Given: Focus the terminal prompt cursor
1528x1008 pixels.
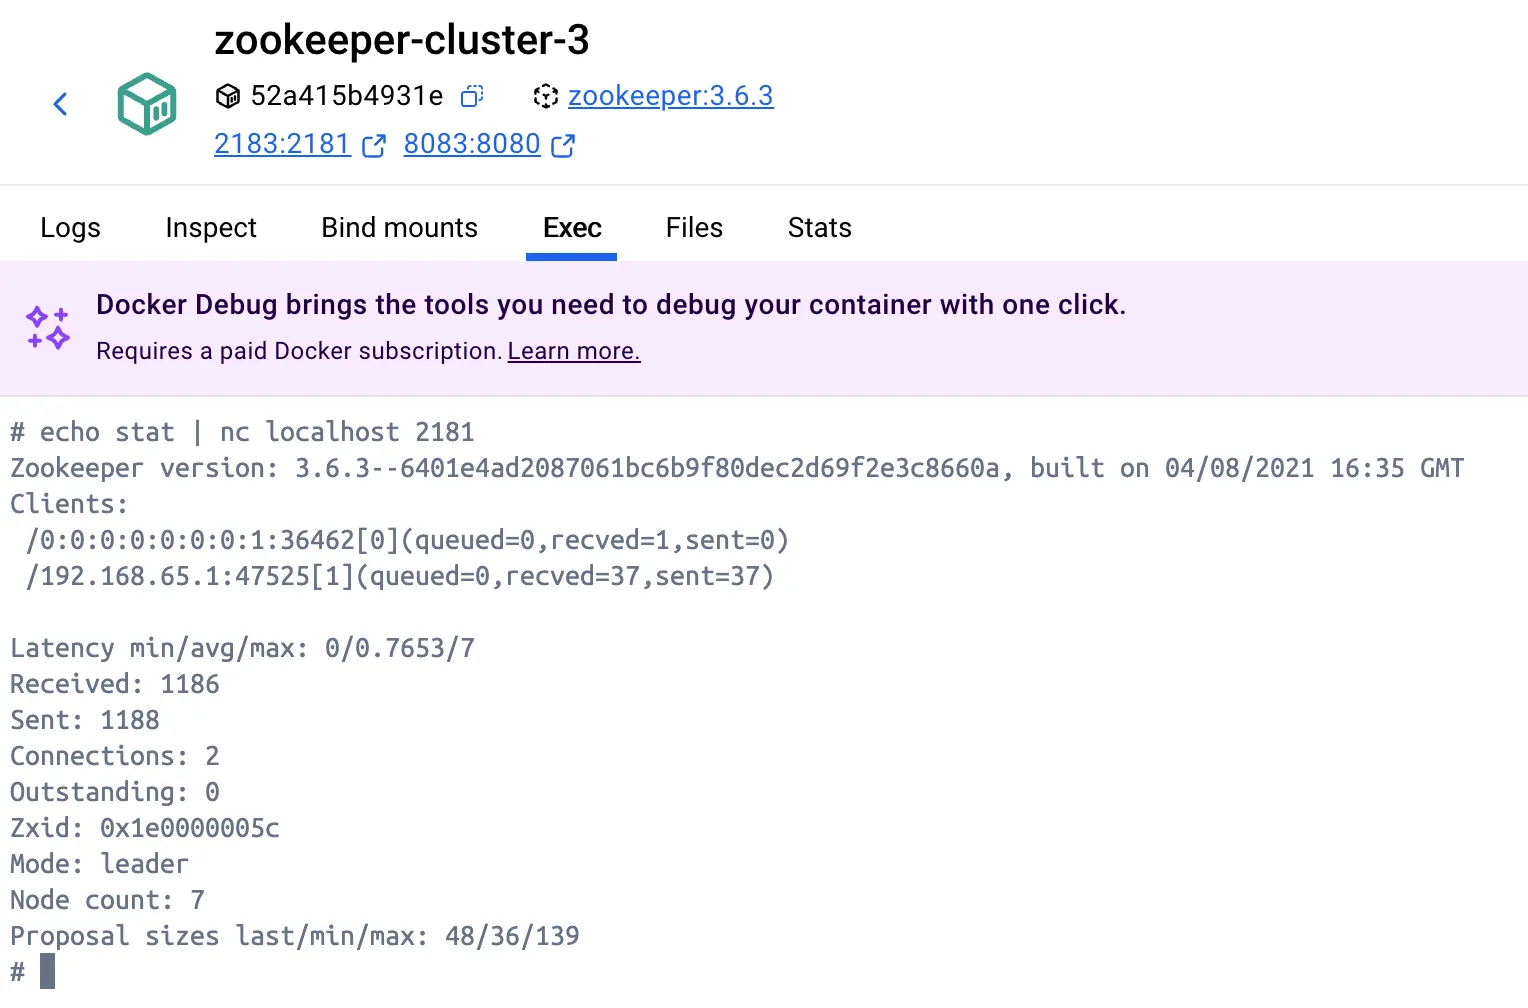Looking at the screenshot, I should 47,971.
